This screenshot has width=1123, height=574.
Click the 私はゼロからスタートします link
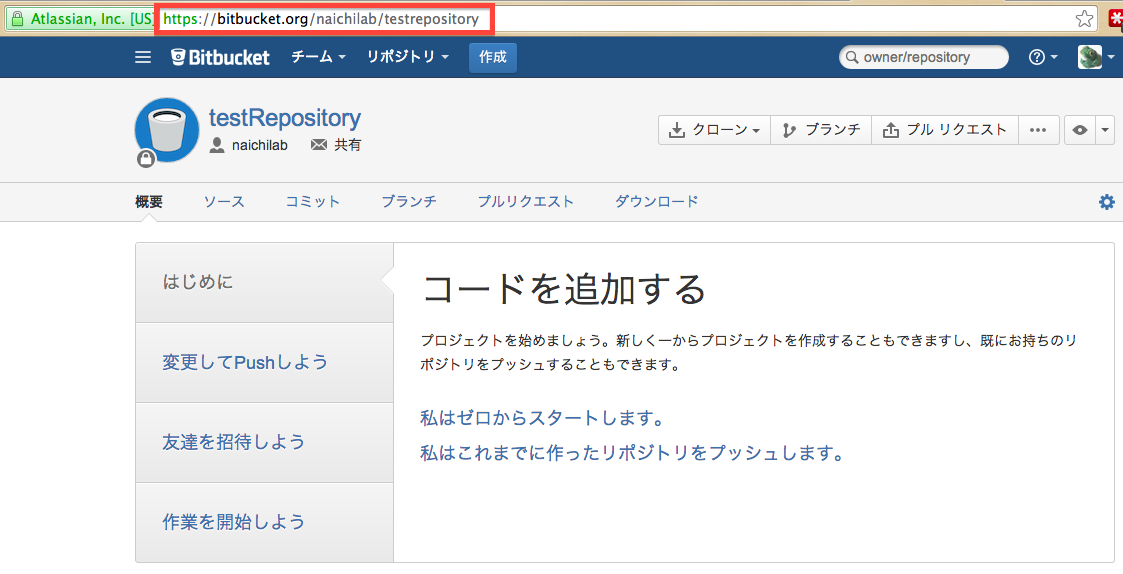(x=542, y=418)
